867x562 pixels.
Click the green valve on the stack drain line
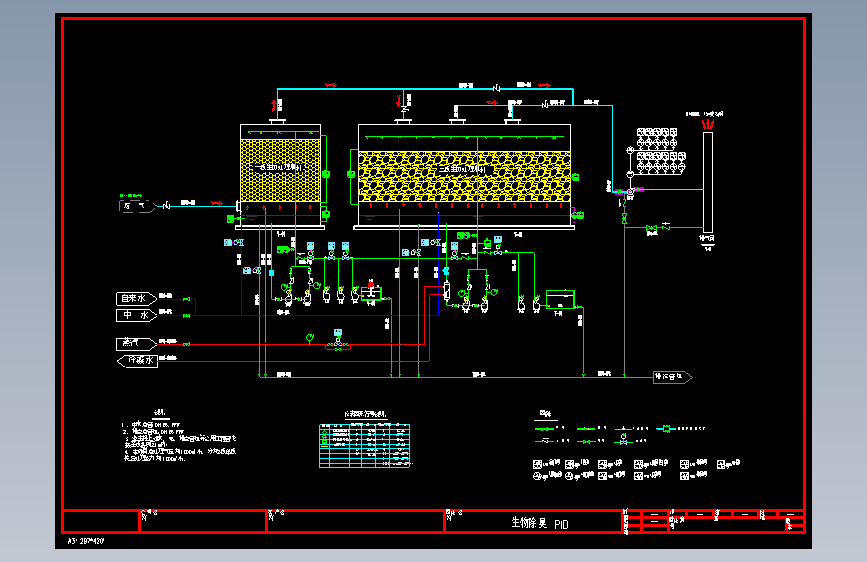click(651, 228)
